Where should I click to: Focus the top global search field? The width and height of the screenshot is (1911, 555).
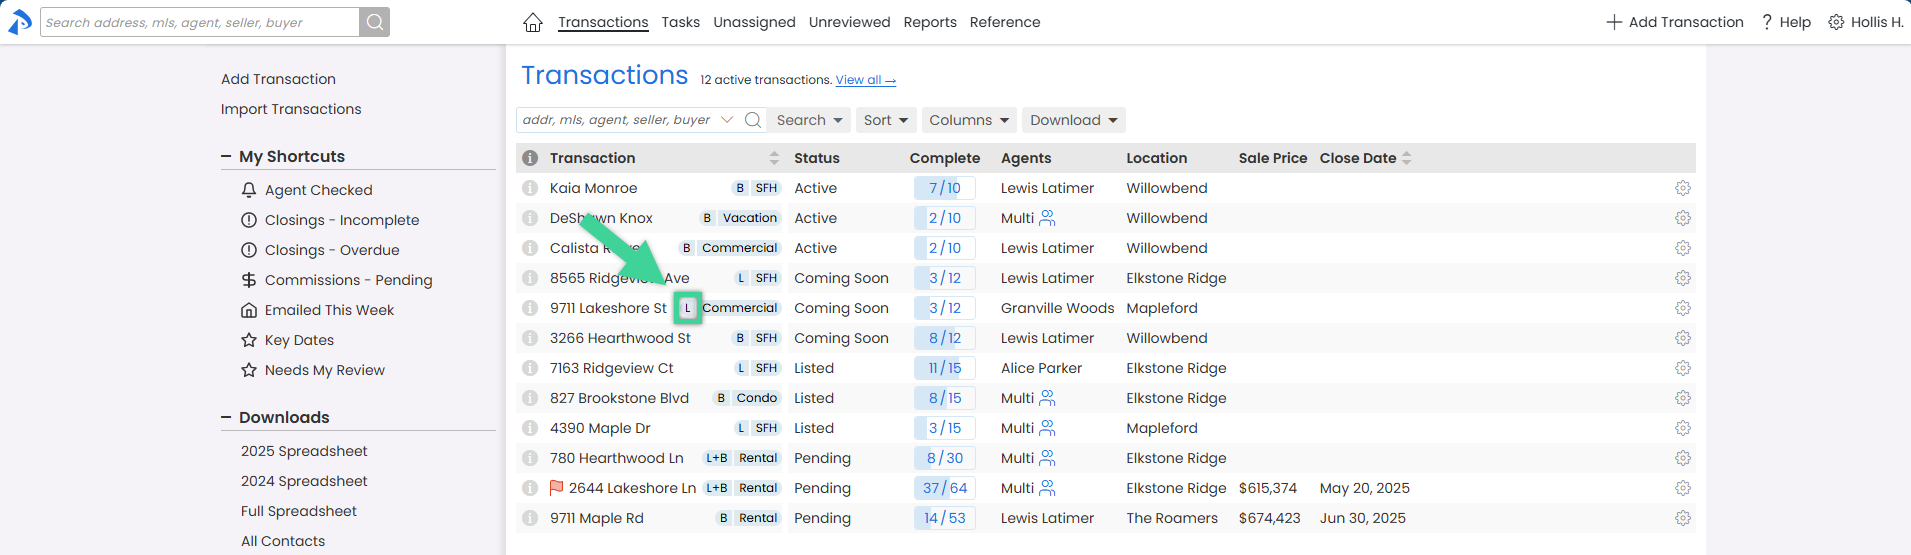200,22
